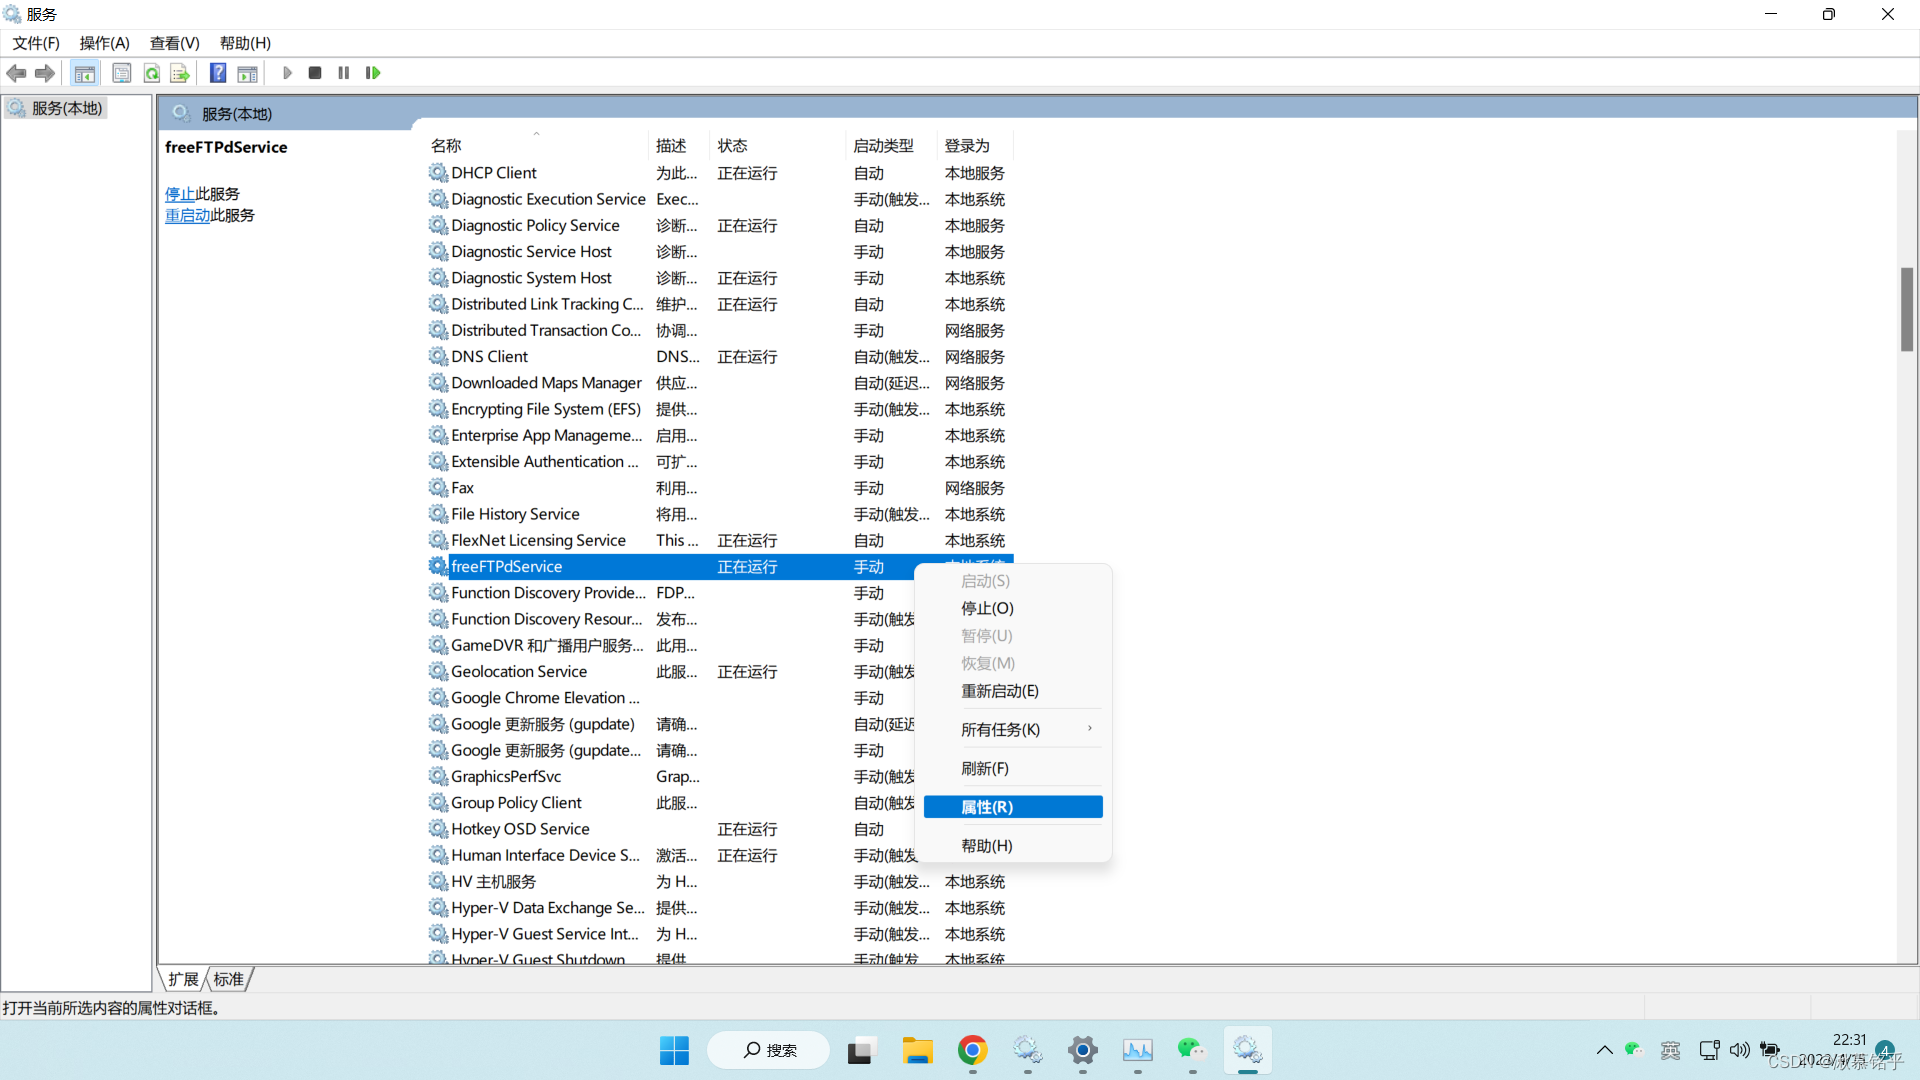Click the 停止 service link
The height and width of the screenshot is (1080, 1920).
(x=180, y=194)
